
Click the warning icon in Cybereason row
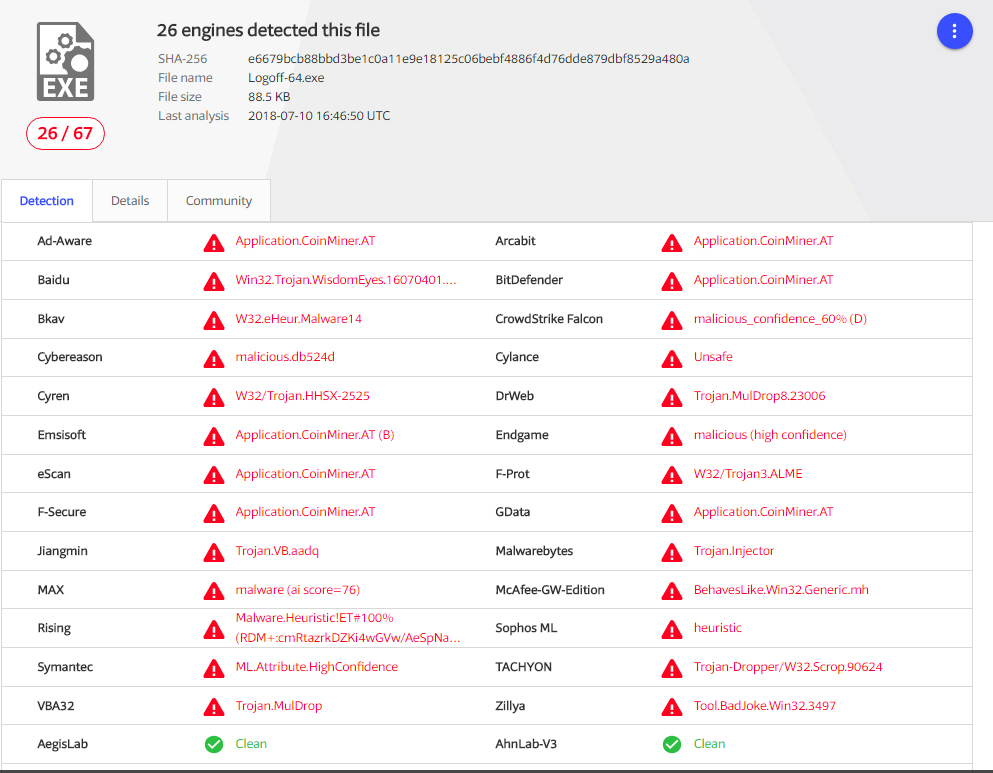click(x=214, y=359)
